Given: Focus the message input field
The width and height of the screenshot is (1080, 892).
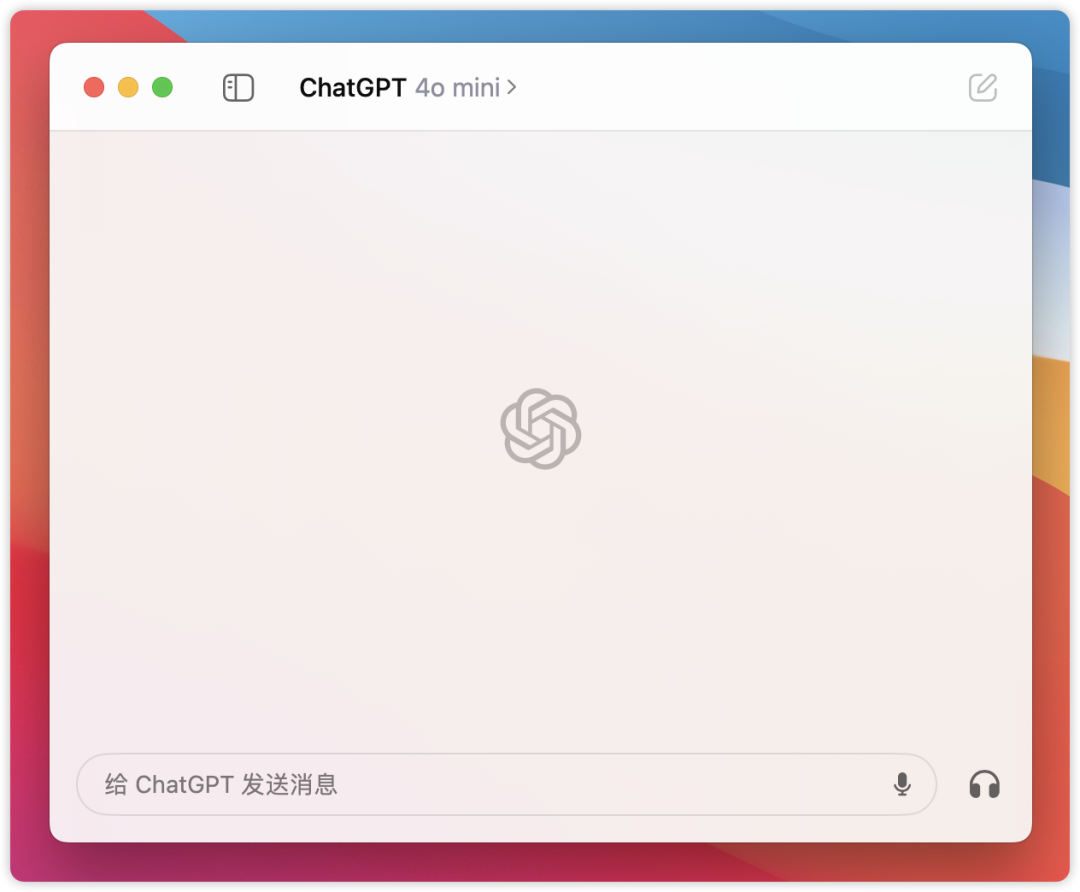Looking at the screenshot, I should point(506,785).
